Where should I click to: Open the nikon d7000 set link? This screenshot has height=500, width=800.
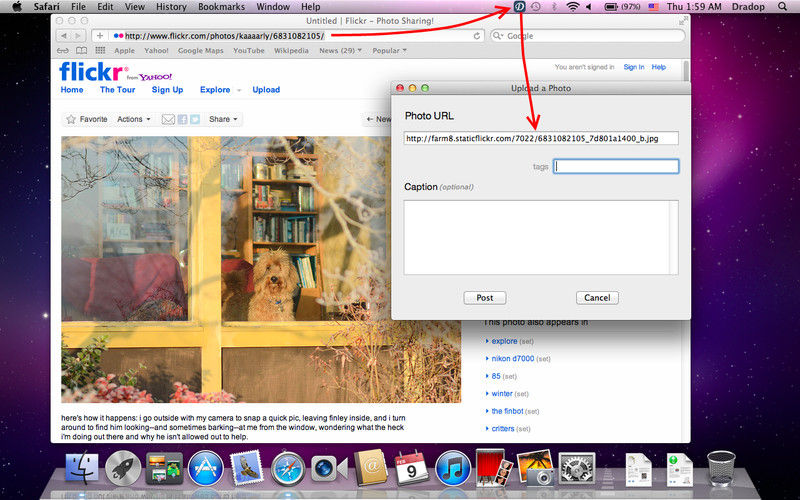tap(513, 359)
